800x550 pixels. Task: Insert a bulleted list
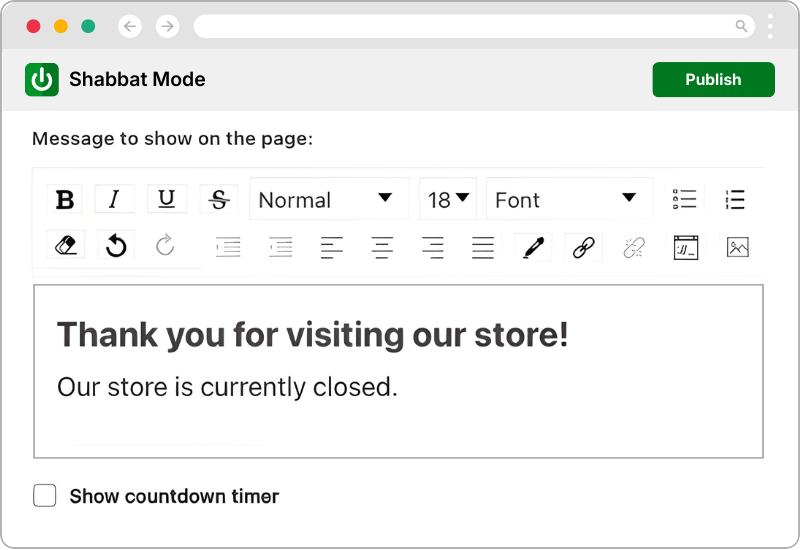coord(684,199)
